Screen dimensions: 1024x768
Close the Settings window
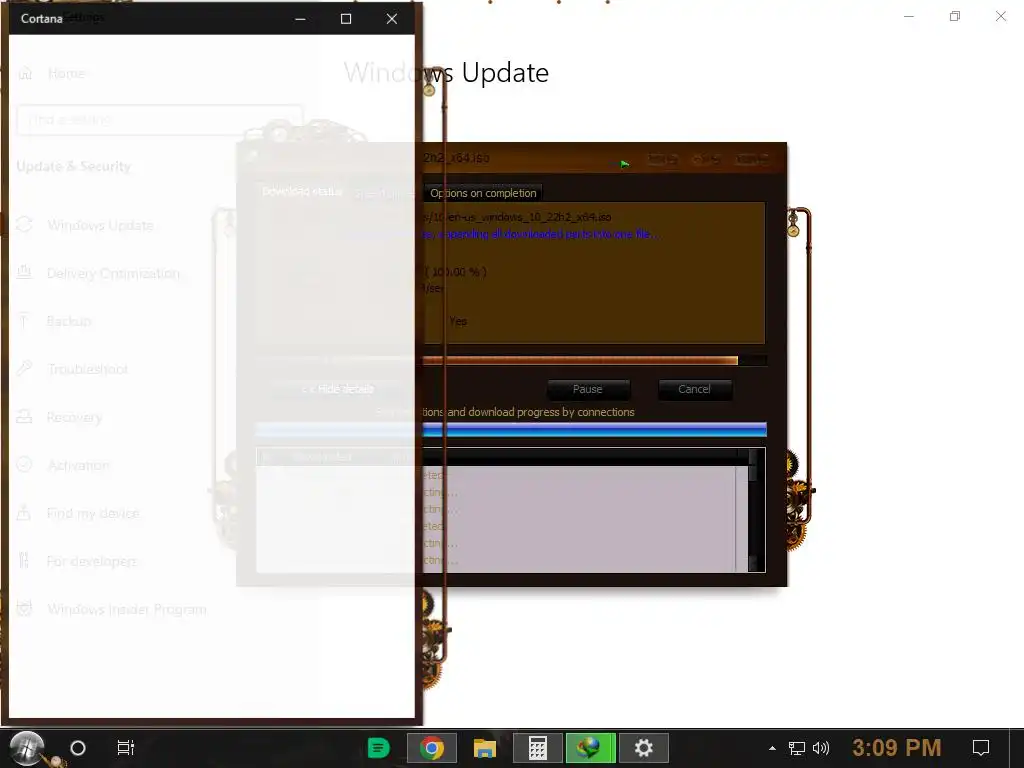tap(1000, 16)
